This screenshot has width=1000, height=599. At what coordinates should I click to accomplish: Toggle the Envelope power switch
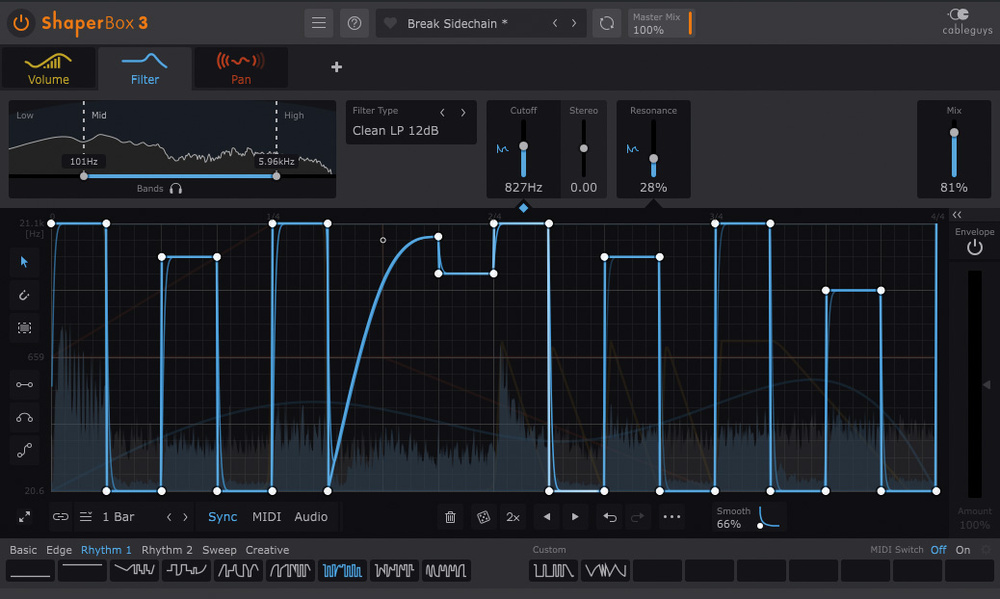click(x=974, y=248)
